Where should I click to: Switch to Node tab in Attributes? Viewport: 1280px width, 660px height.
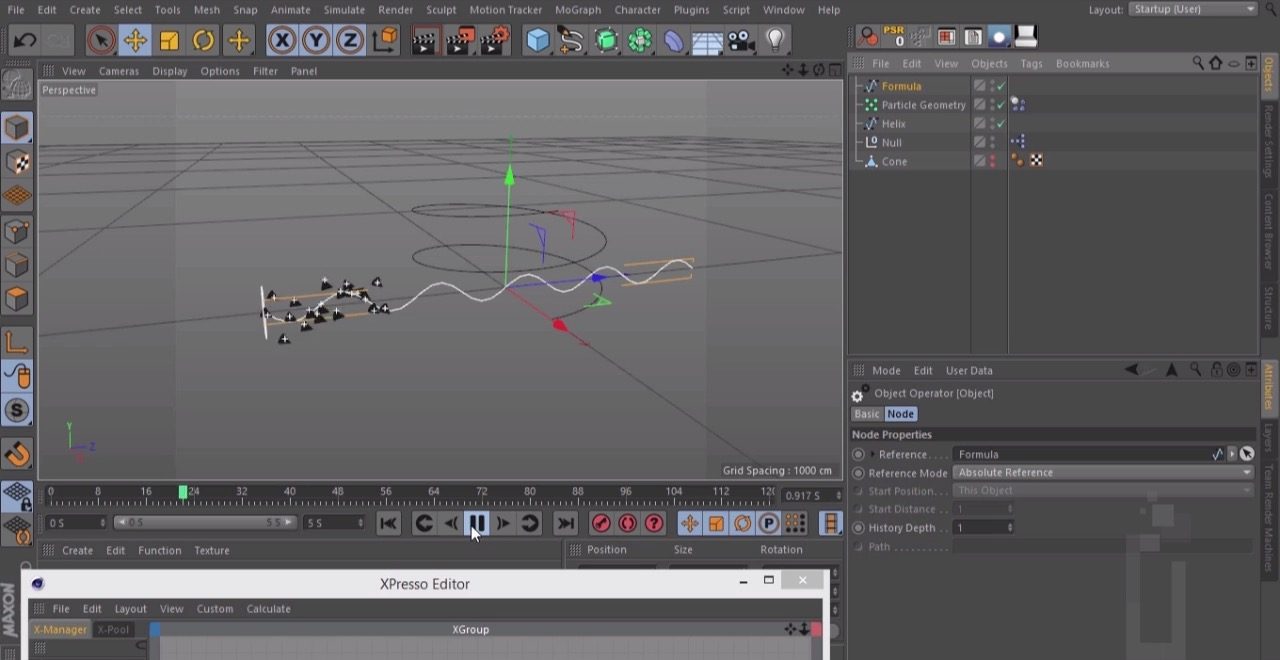[900, 414]
